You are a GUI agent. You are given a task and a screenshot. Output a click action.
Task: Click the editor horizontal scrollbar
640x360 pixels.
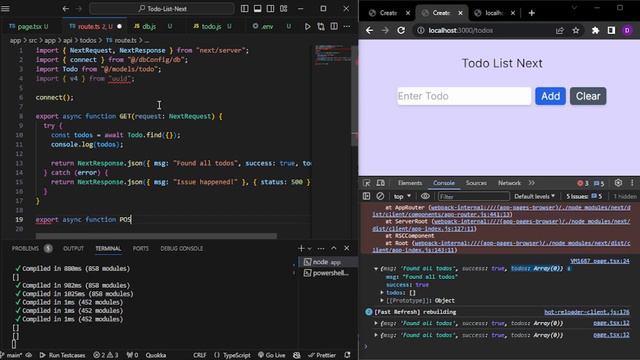click(x=156, y=236)
